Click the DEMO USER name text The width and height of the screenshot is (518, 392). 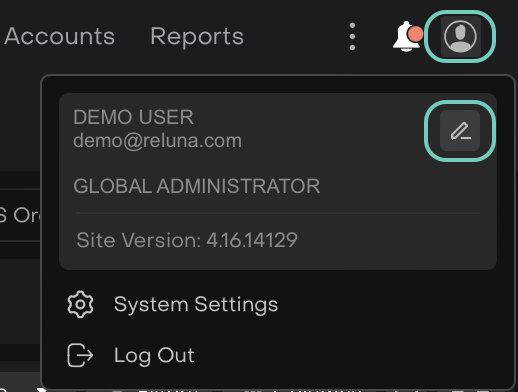(133, 117)
